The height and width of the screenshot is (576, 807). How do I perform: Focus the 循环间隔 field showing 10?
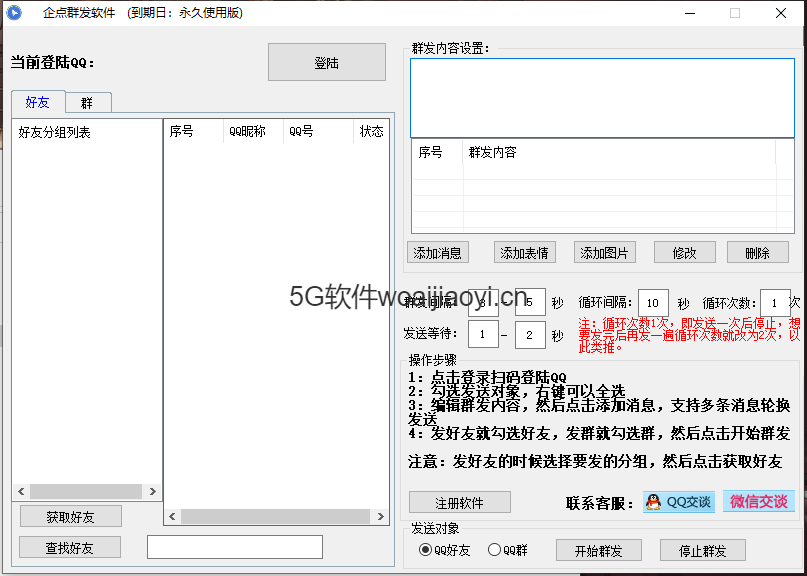(x=653, y=303)
